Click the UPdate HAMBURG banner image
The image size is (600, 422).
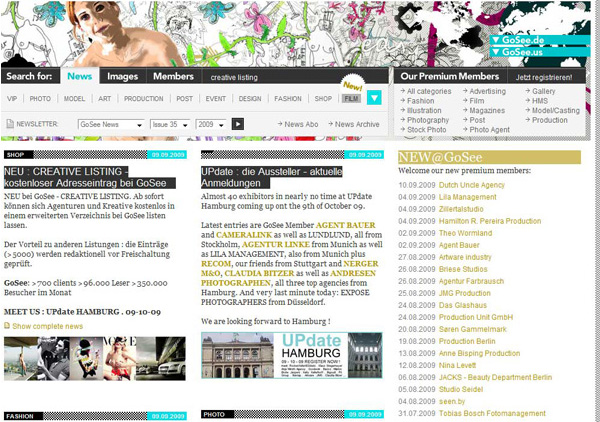click(292, 355)
